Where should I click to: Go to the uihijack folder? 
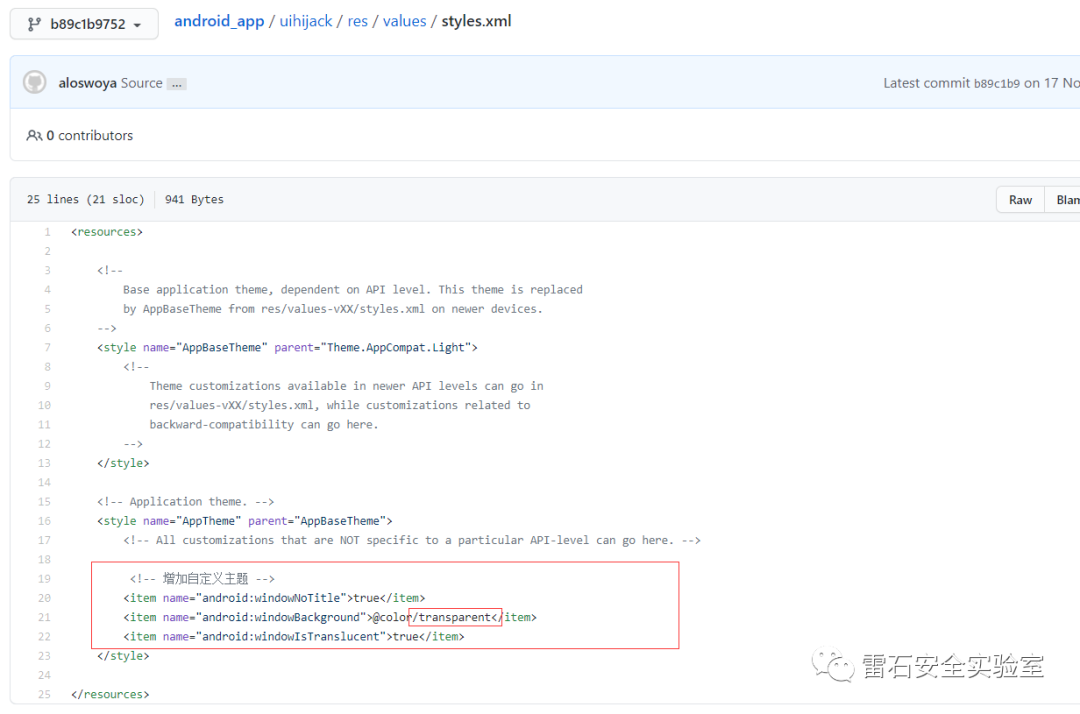tap(306, 21)
